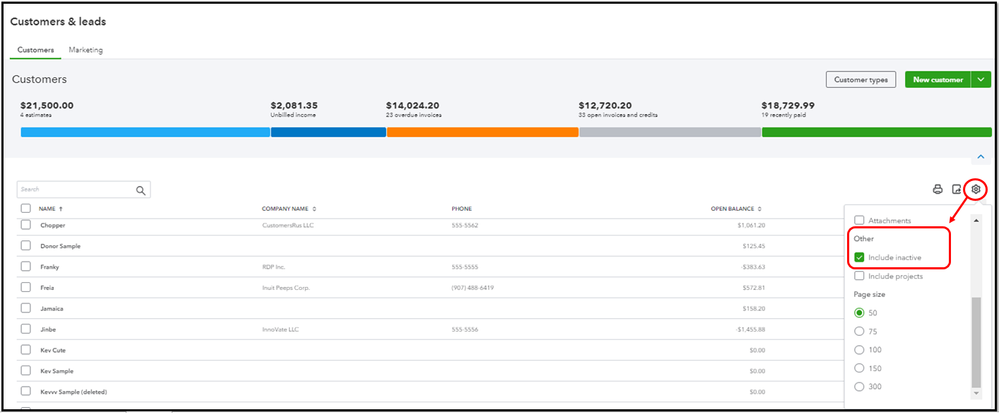
Task: Click the print list icon
Action: 937,189
